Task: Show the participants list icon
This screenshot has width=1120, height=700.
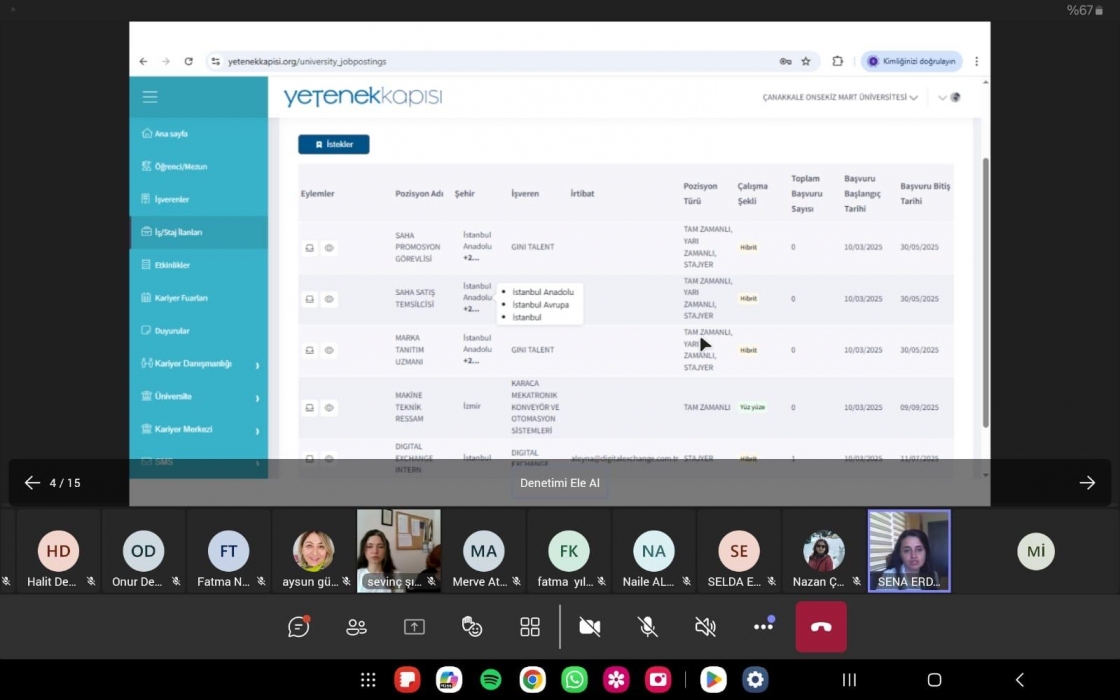Action: [356, 627]
